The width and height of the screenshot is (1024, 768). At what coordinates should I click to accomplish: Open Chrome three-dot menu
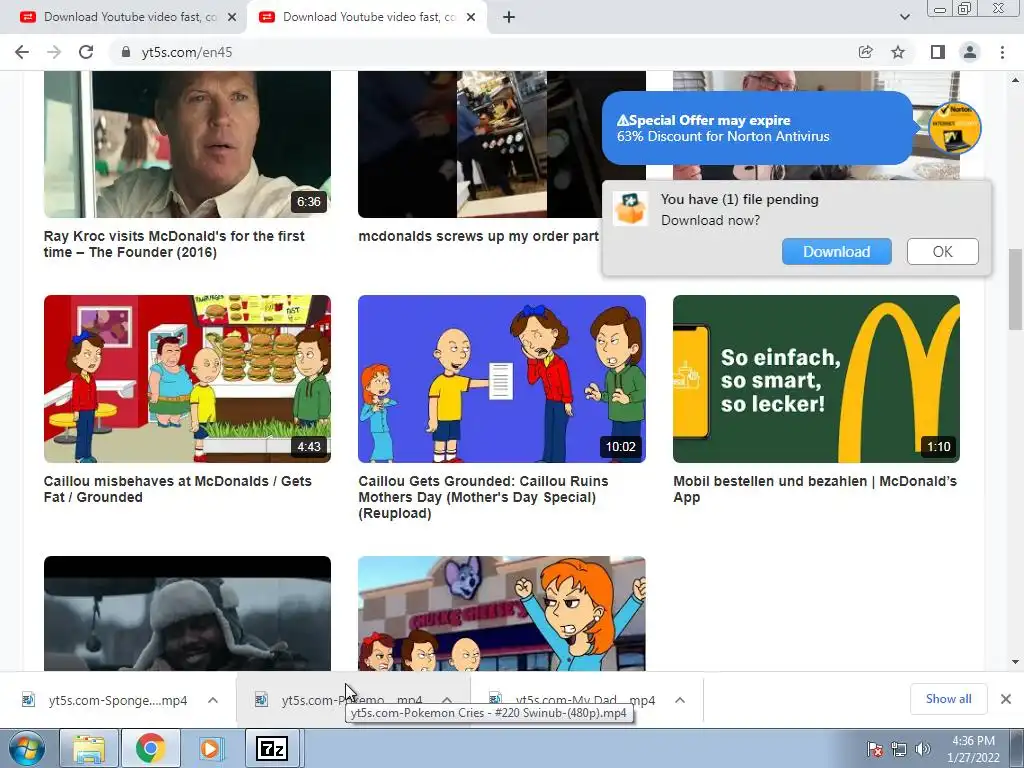(1002, 52)
